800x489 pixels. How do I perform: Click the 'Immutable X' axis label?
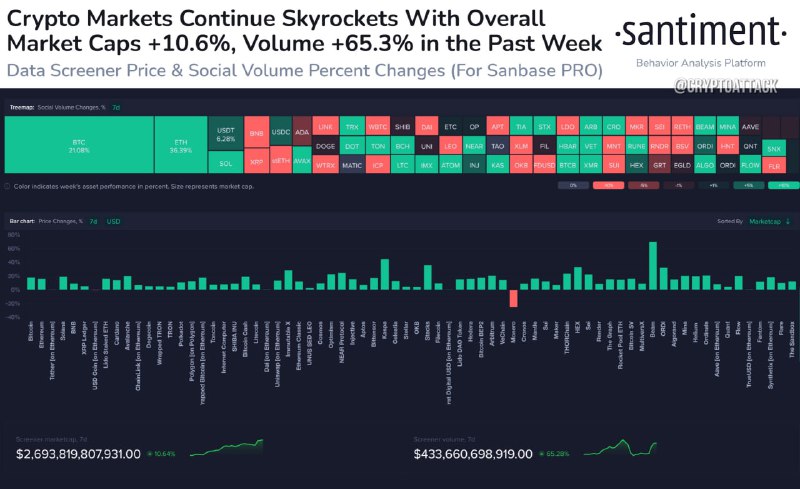pos(288,339)
